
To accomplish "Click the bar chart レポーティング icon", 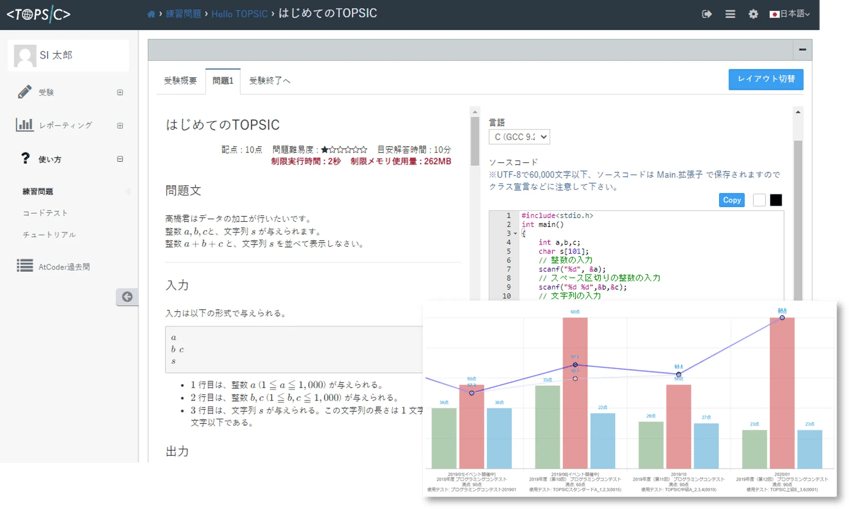I will [x=25, y=125].
